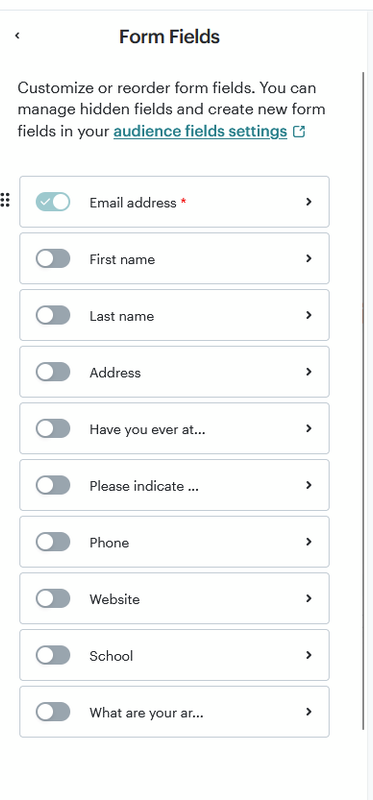Expand the Phone field chevron
The height and width of the screenshot is (800, 373).
(308, 541)
